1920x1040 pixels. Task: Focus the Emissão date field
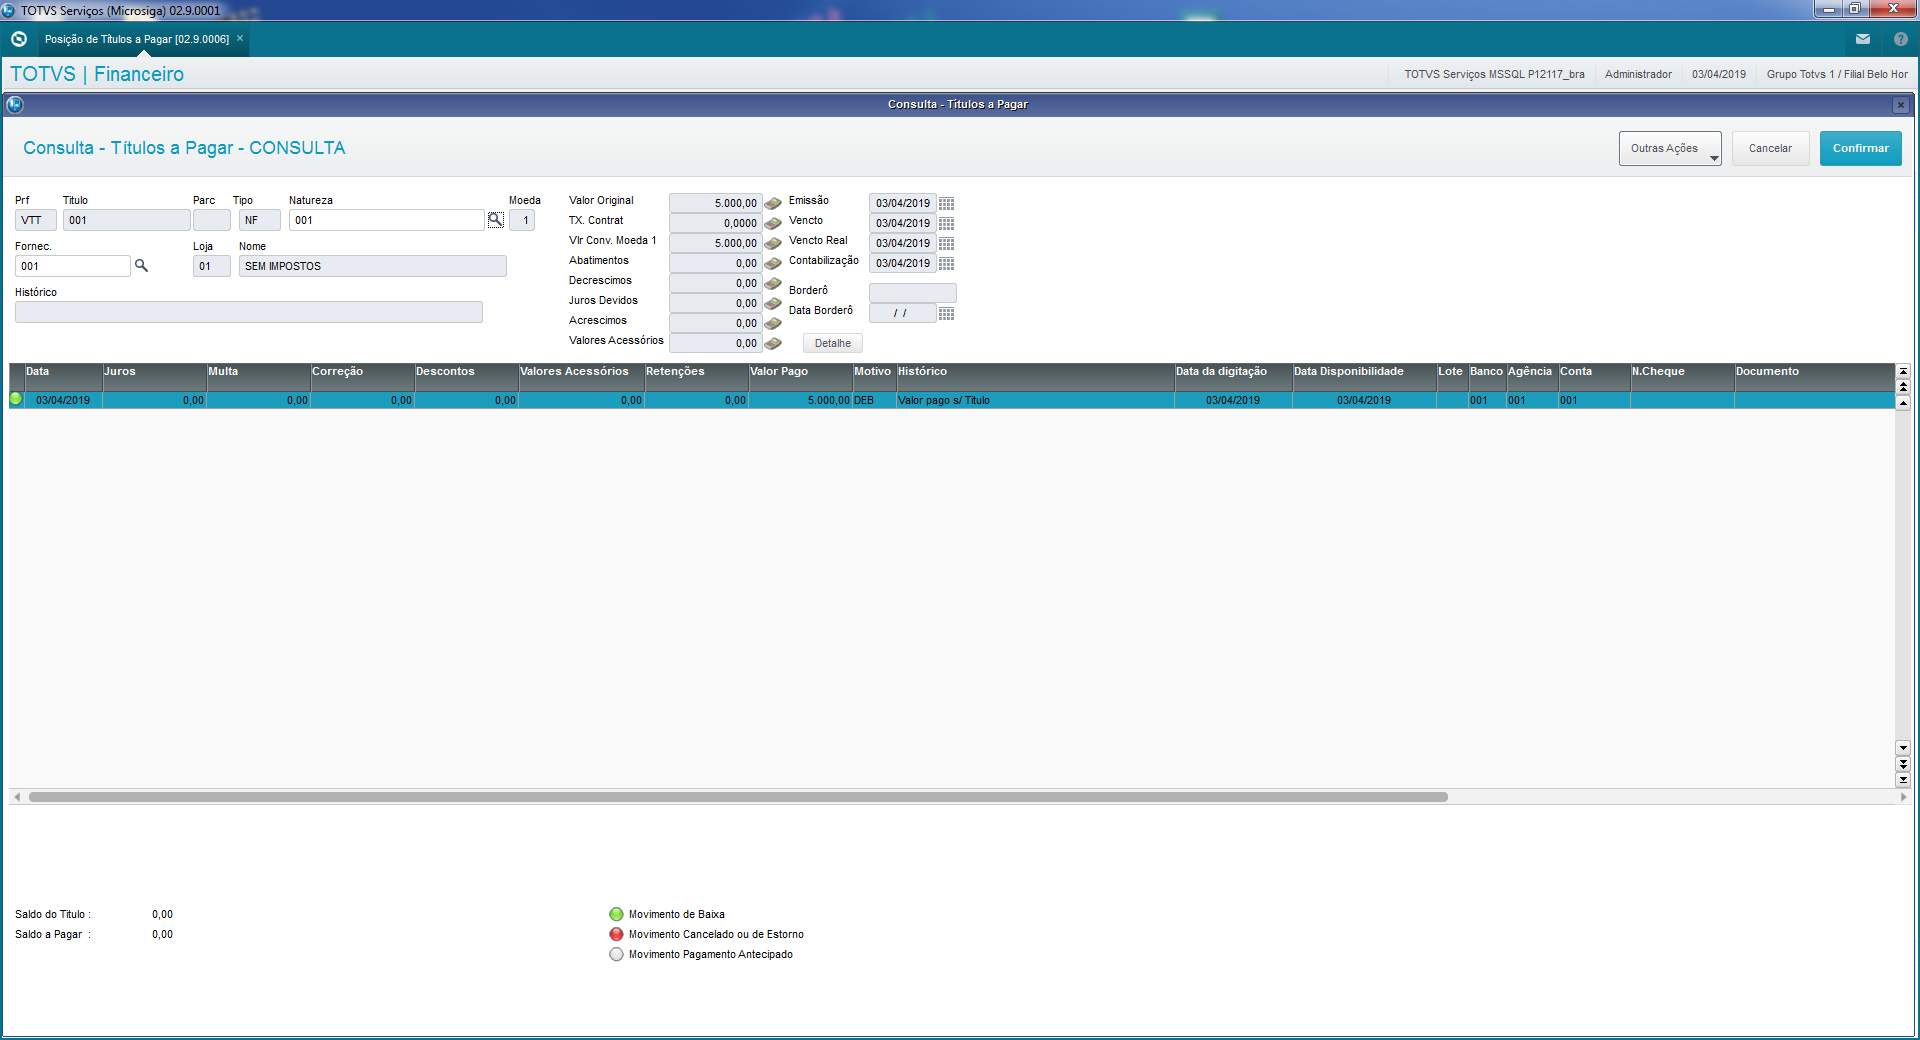[x=903, y=203]
